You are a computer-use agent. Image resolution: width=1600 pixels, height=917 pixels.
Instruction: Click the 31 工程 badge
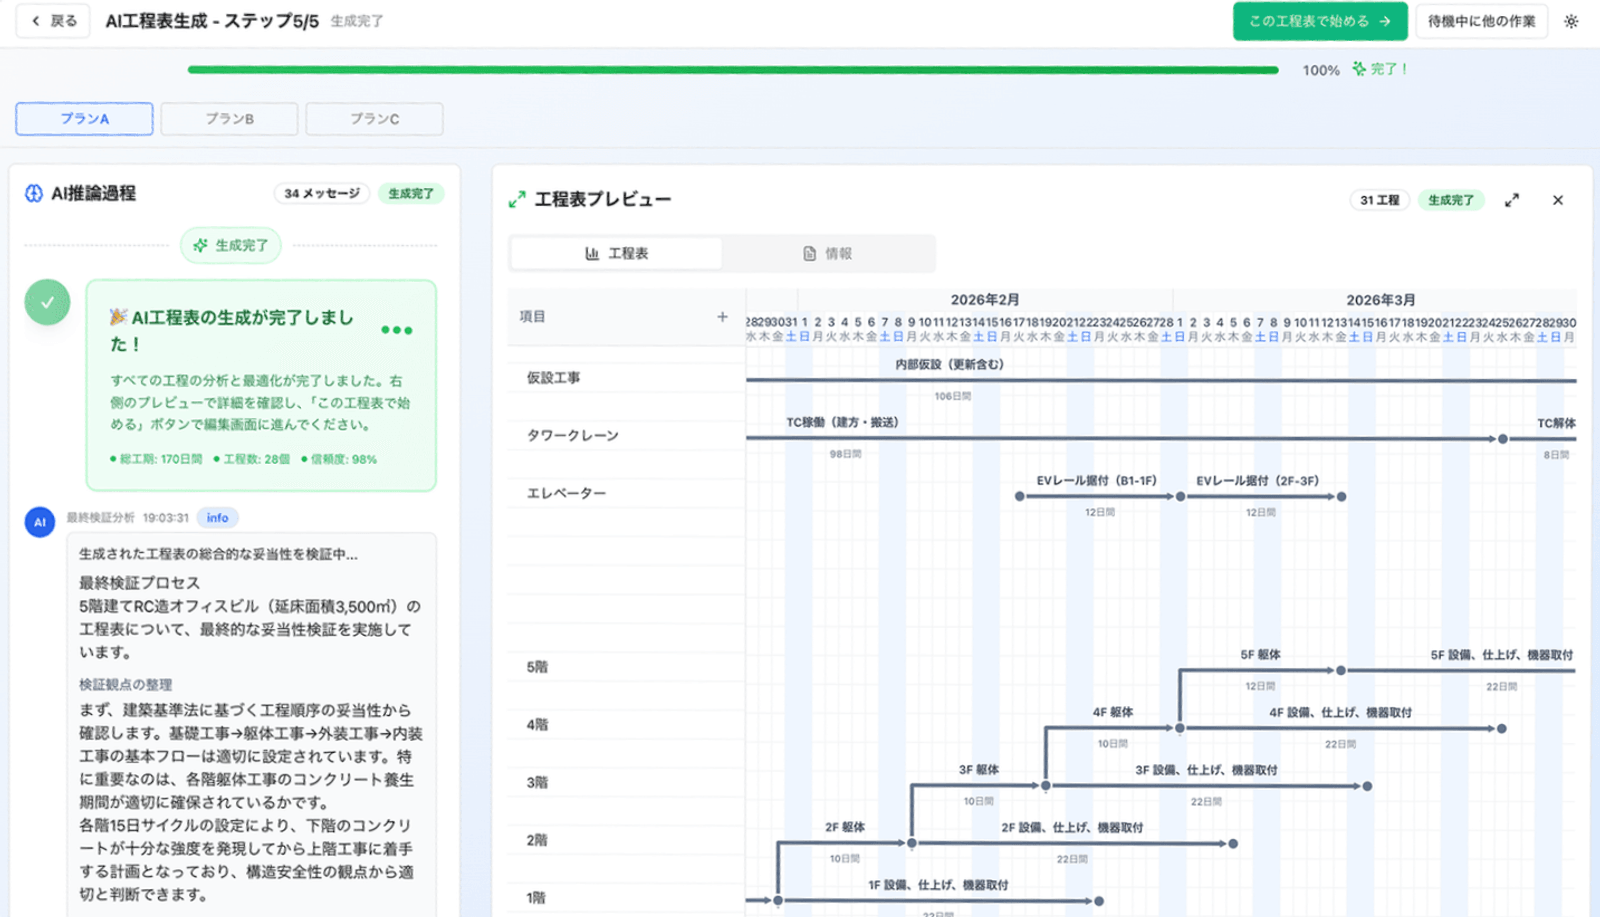(1379, 200)
